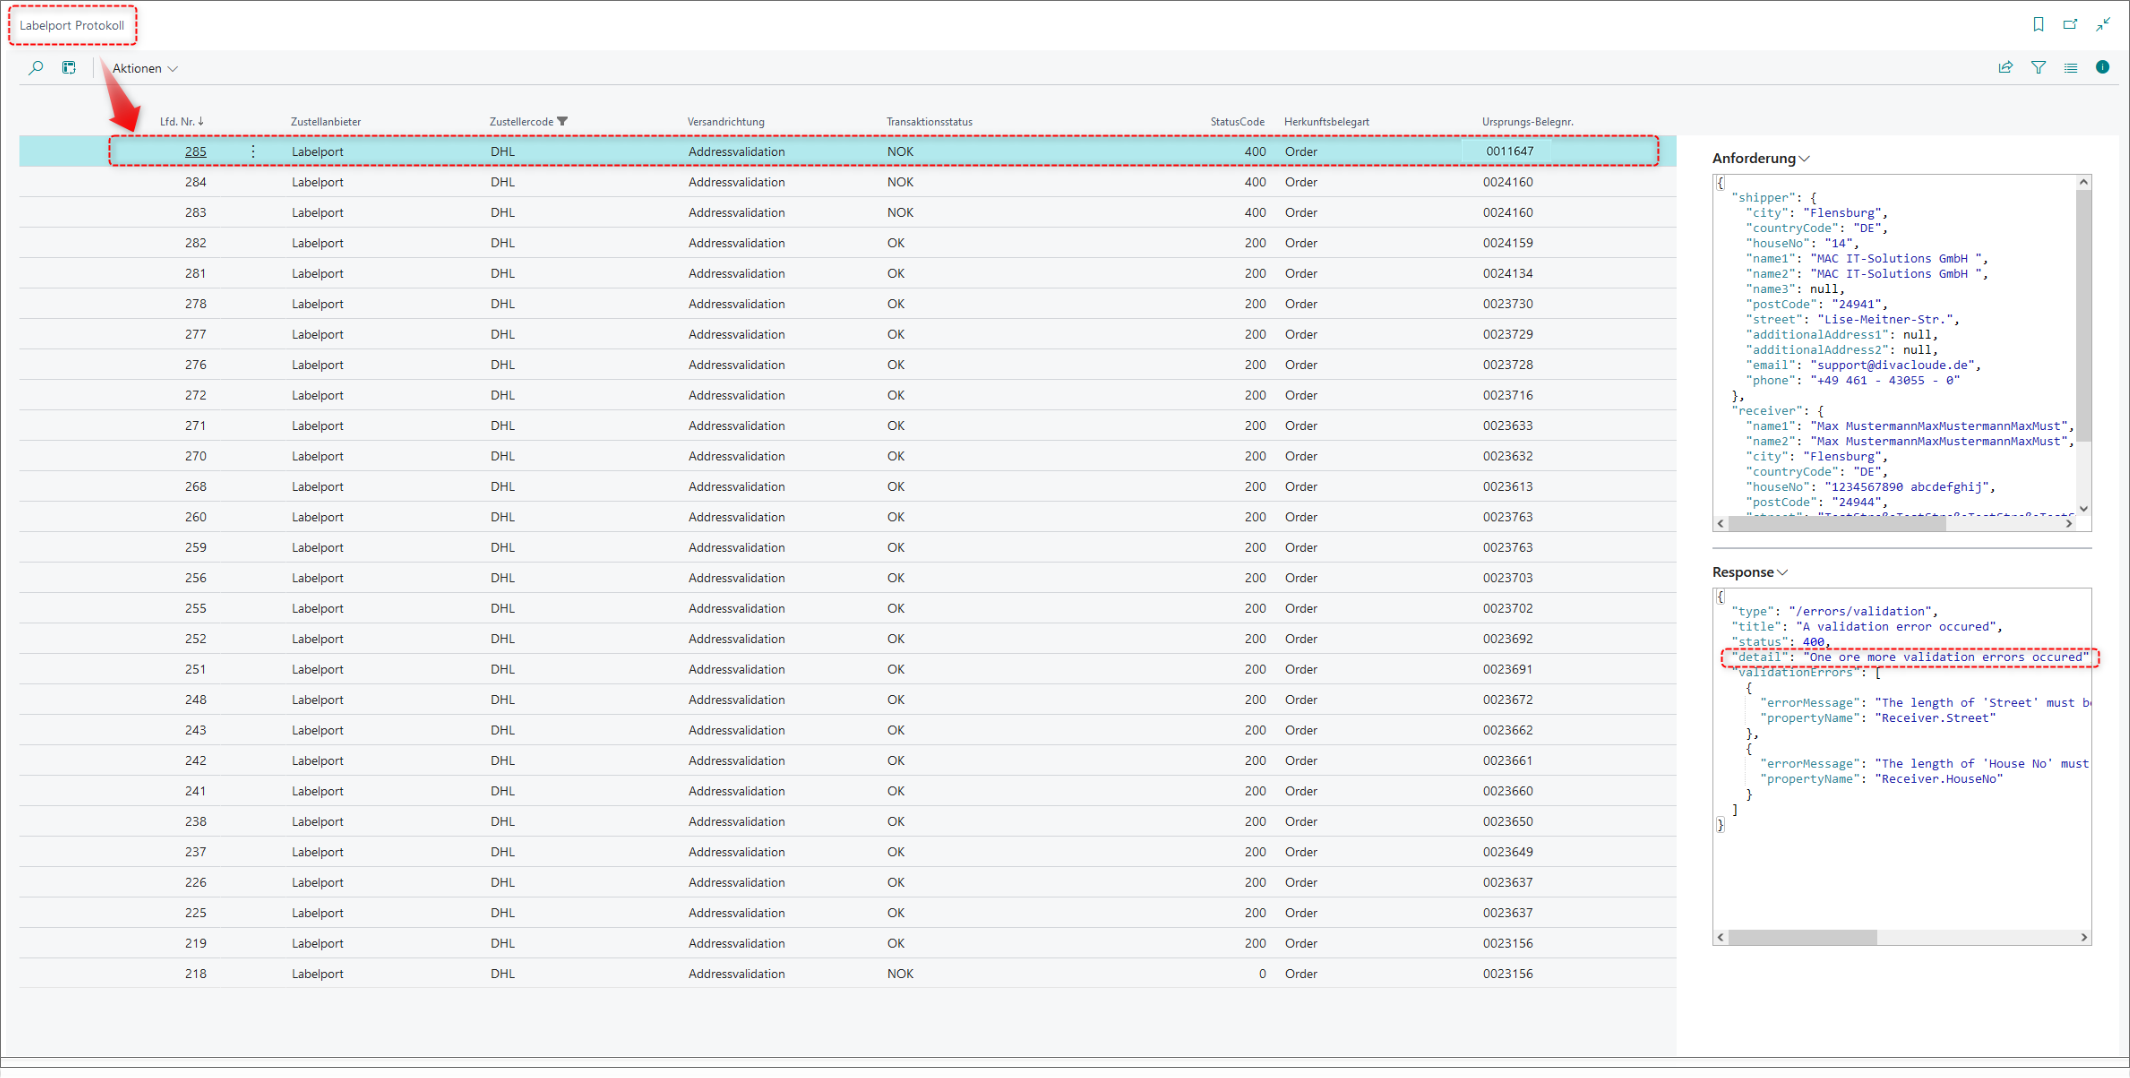Click Belegnr. 0023703 cell
This screenshot has height=1078, width=2130.
pos(1508,578)
